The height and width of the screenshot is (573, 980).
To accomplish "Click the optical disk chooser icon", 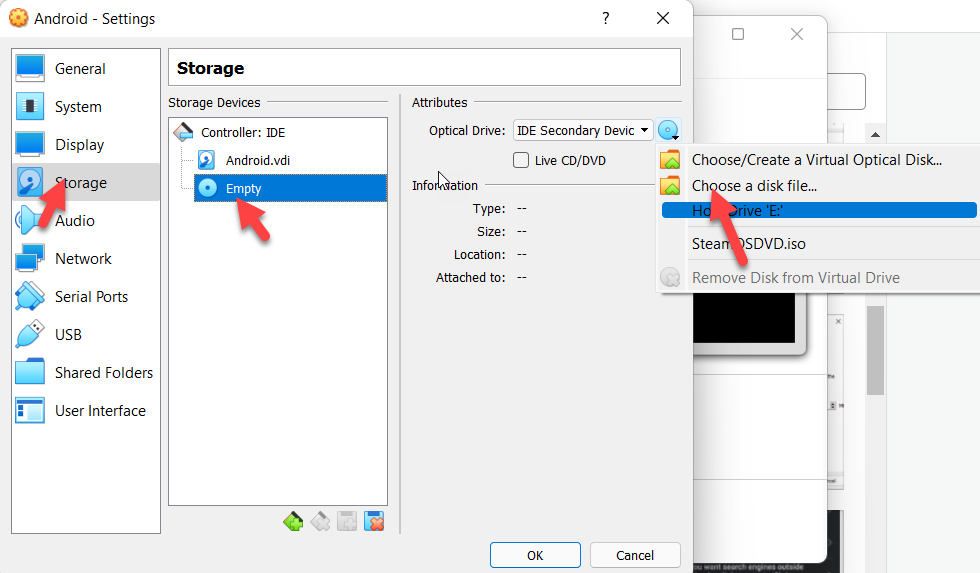I will point(668,130).
